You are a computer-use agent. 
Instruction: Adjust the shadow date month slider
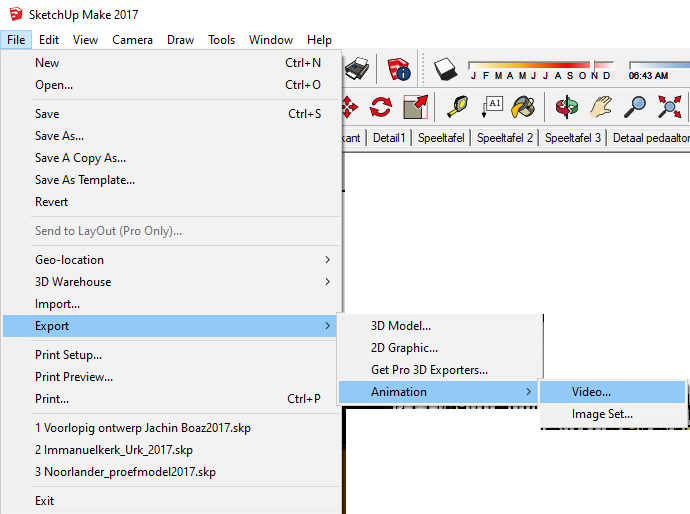541,65
